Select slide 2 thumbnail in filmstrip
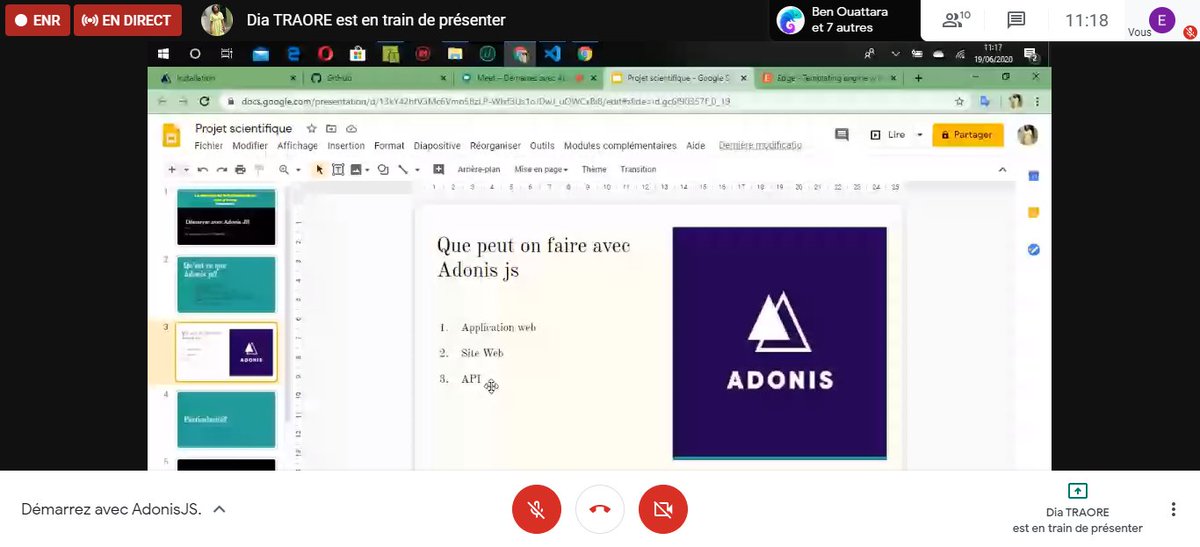The height and width of the screenshot is (547, 1200). coord(225,284)
